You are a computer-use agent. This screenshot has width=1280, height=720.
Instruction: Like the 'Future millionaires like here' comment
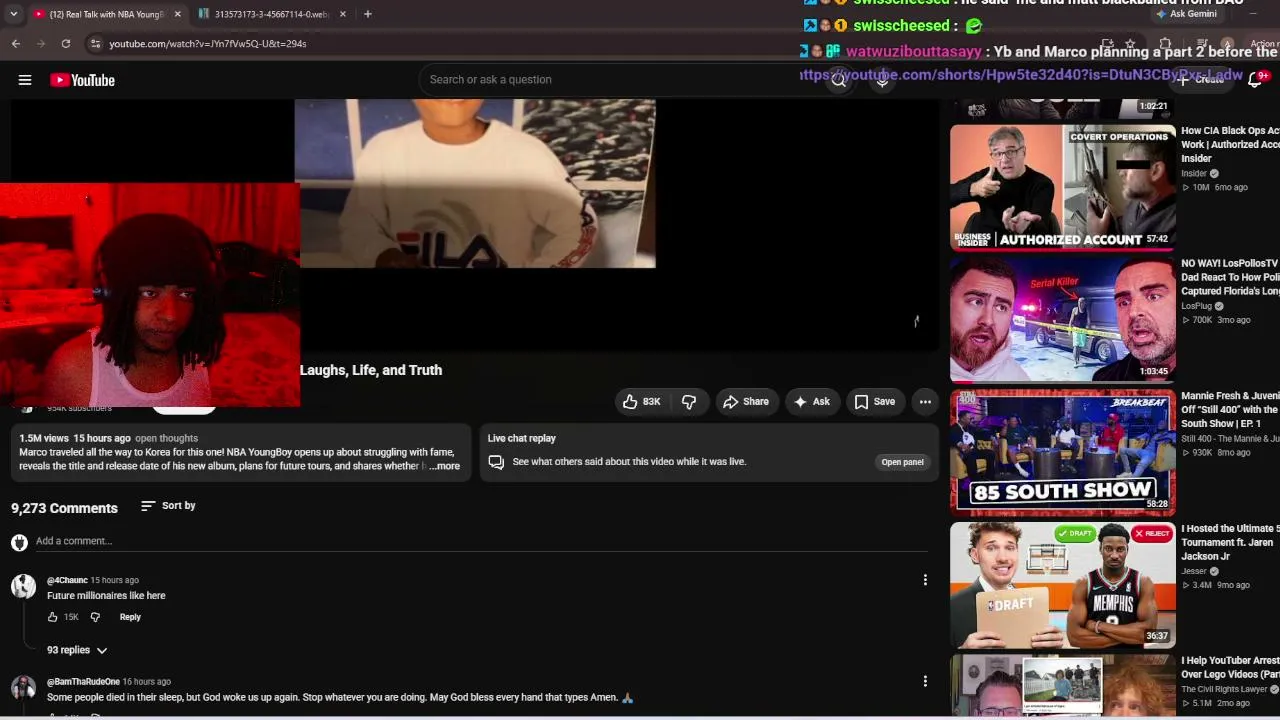click(x=53, y=617)
